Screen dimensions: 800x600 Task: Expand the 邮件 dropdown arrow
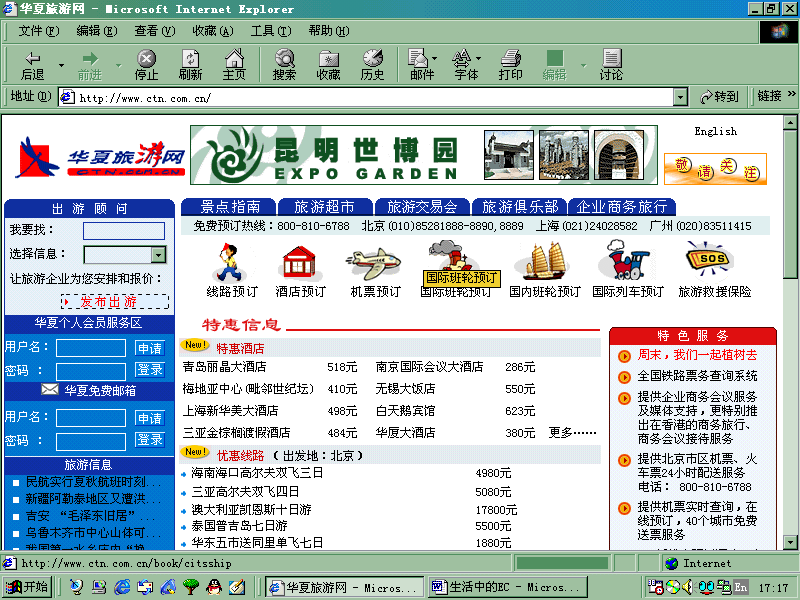[x=435, y=58]
